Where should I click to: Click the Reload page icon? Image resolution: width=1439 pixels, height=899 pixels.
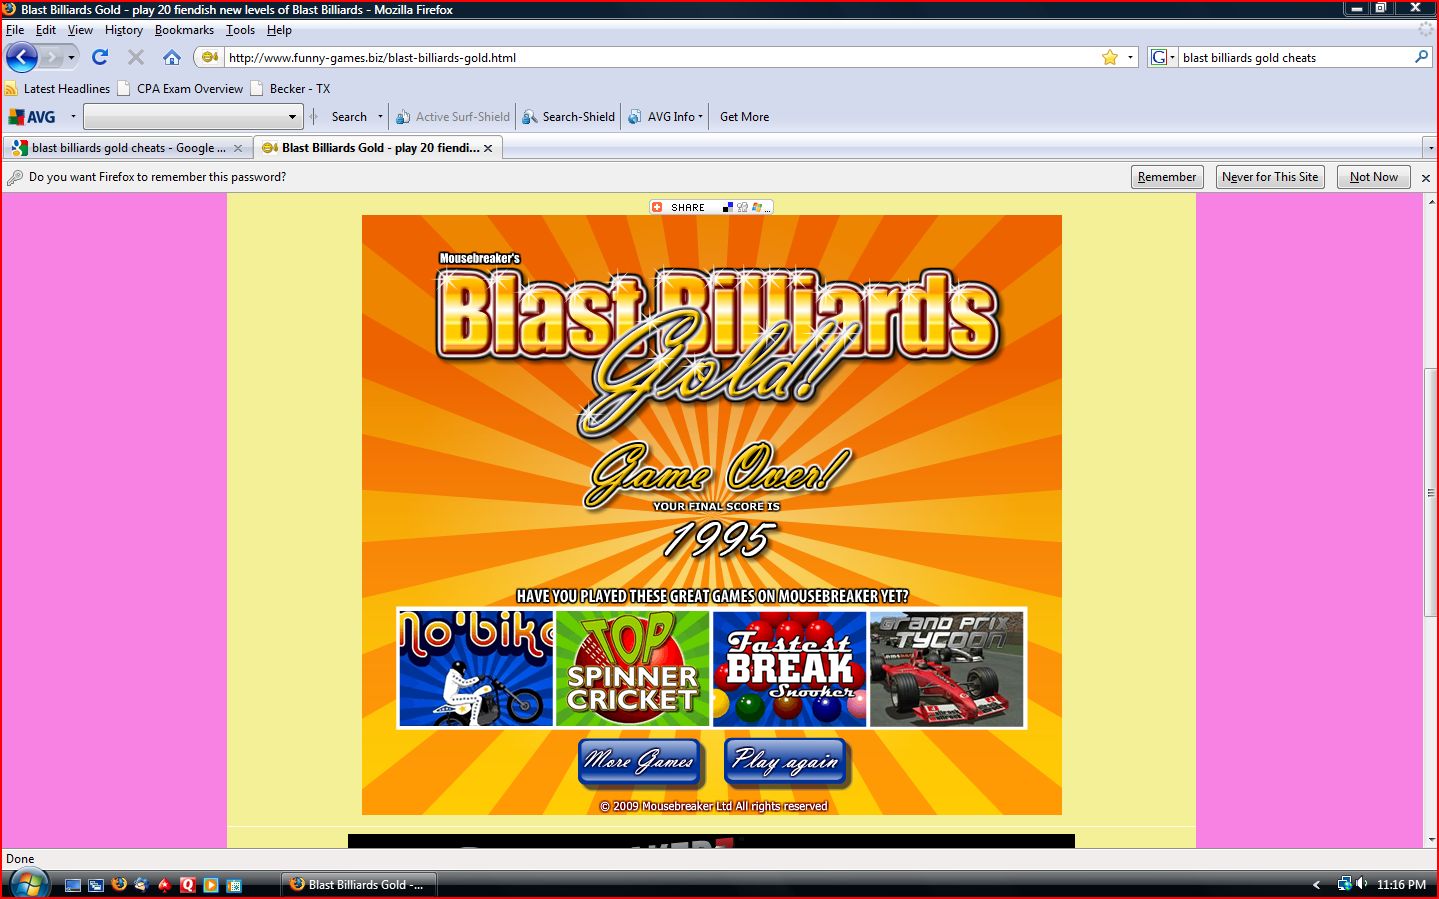99,57
